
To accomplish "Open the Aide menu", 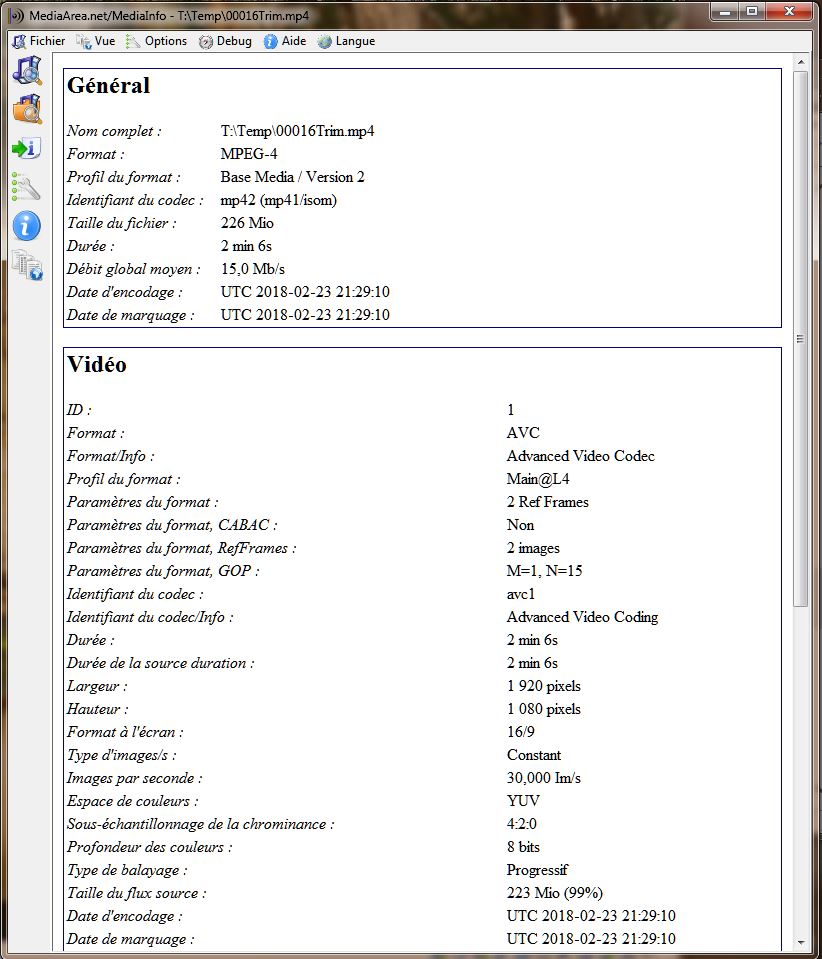I will 285,41.
